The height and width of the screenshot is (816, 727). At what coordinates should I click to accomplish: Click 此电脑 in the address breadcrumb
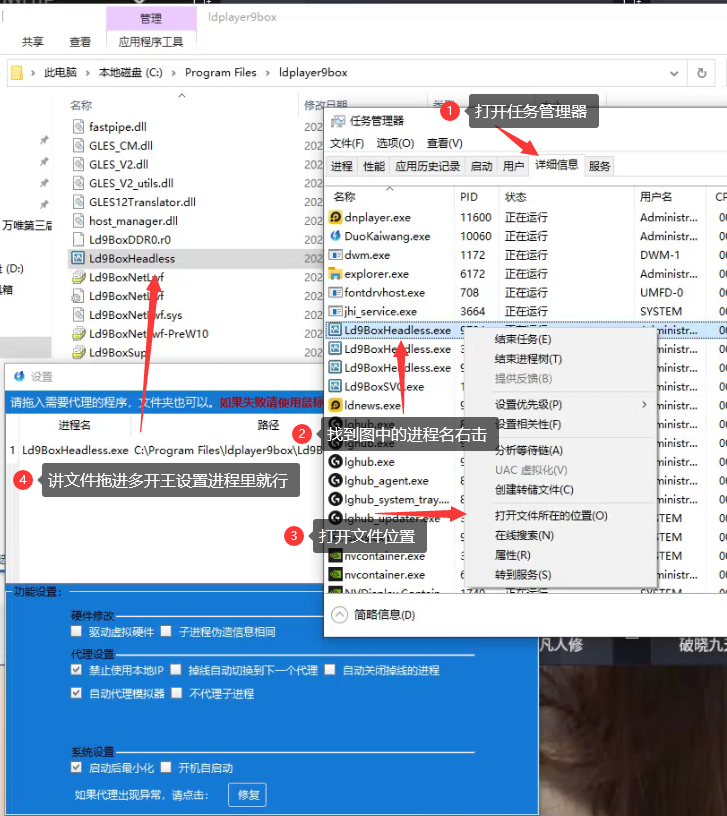(x=60, y=72)
